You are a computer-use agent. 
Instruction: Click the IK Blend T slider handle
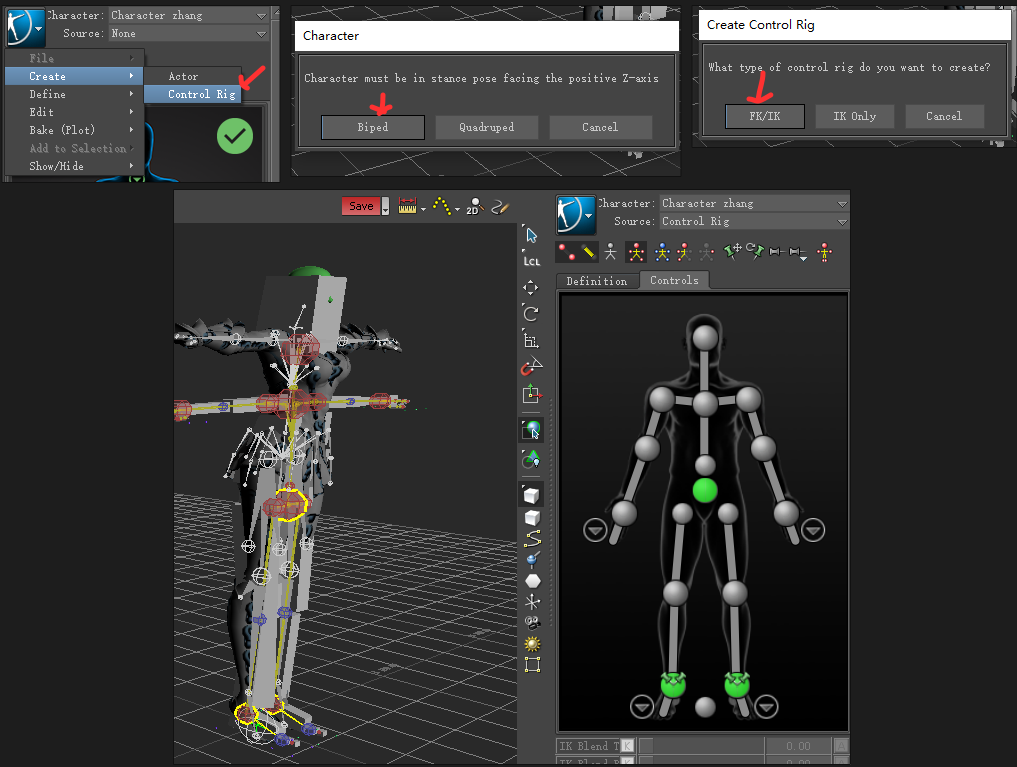click(645, 746)
